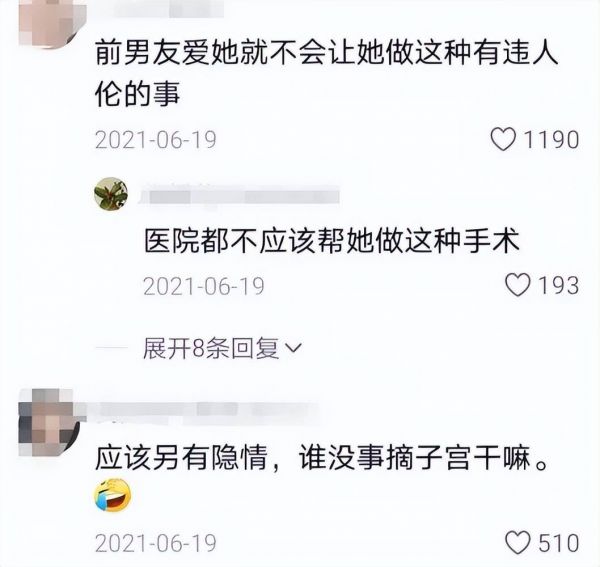
Task: Click the 510 like count number
Action: click(558, 543)
